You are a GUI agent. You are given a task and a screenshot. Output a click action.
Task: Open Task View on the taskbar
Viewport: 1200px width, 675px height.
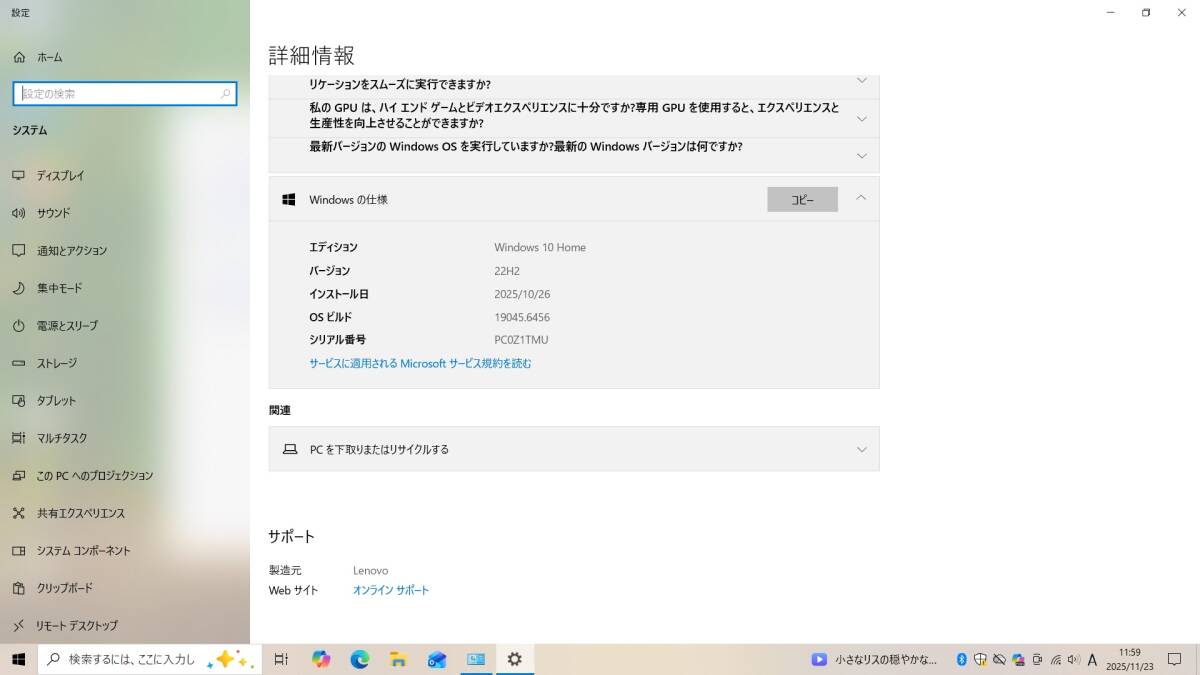click(281, 659)
